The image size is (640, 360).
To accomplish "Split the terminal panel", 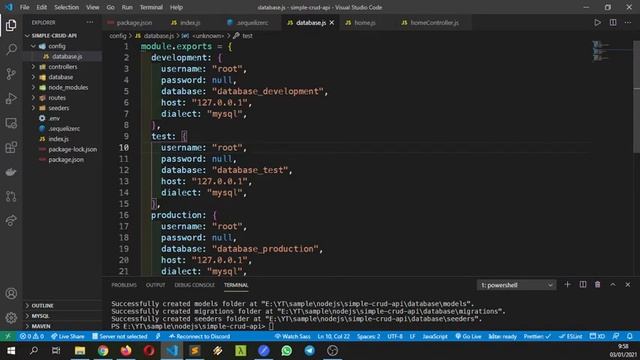I will [x=582, y=284].
